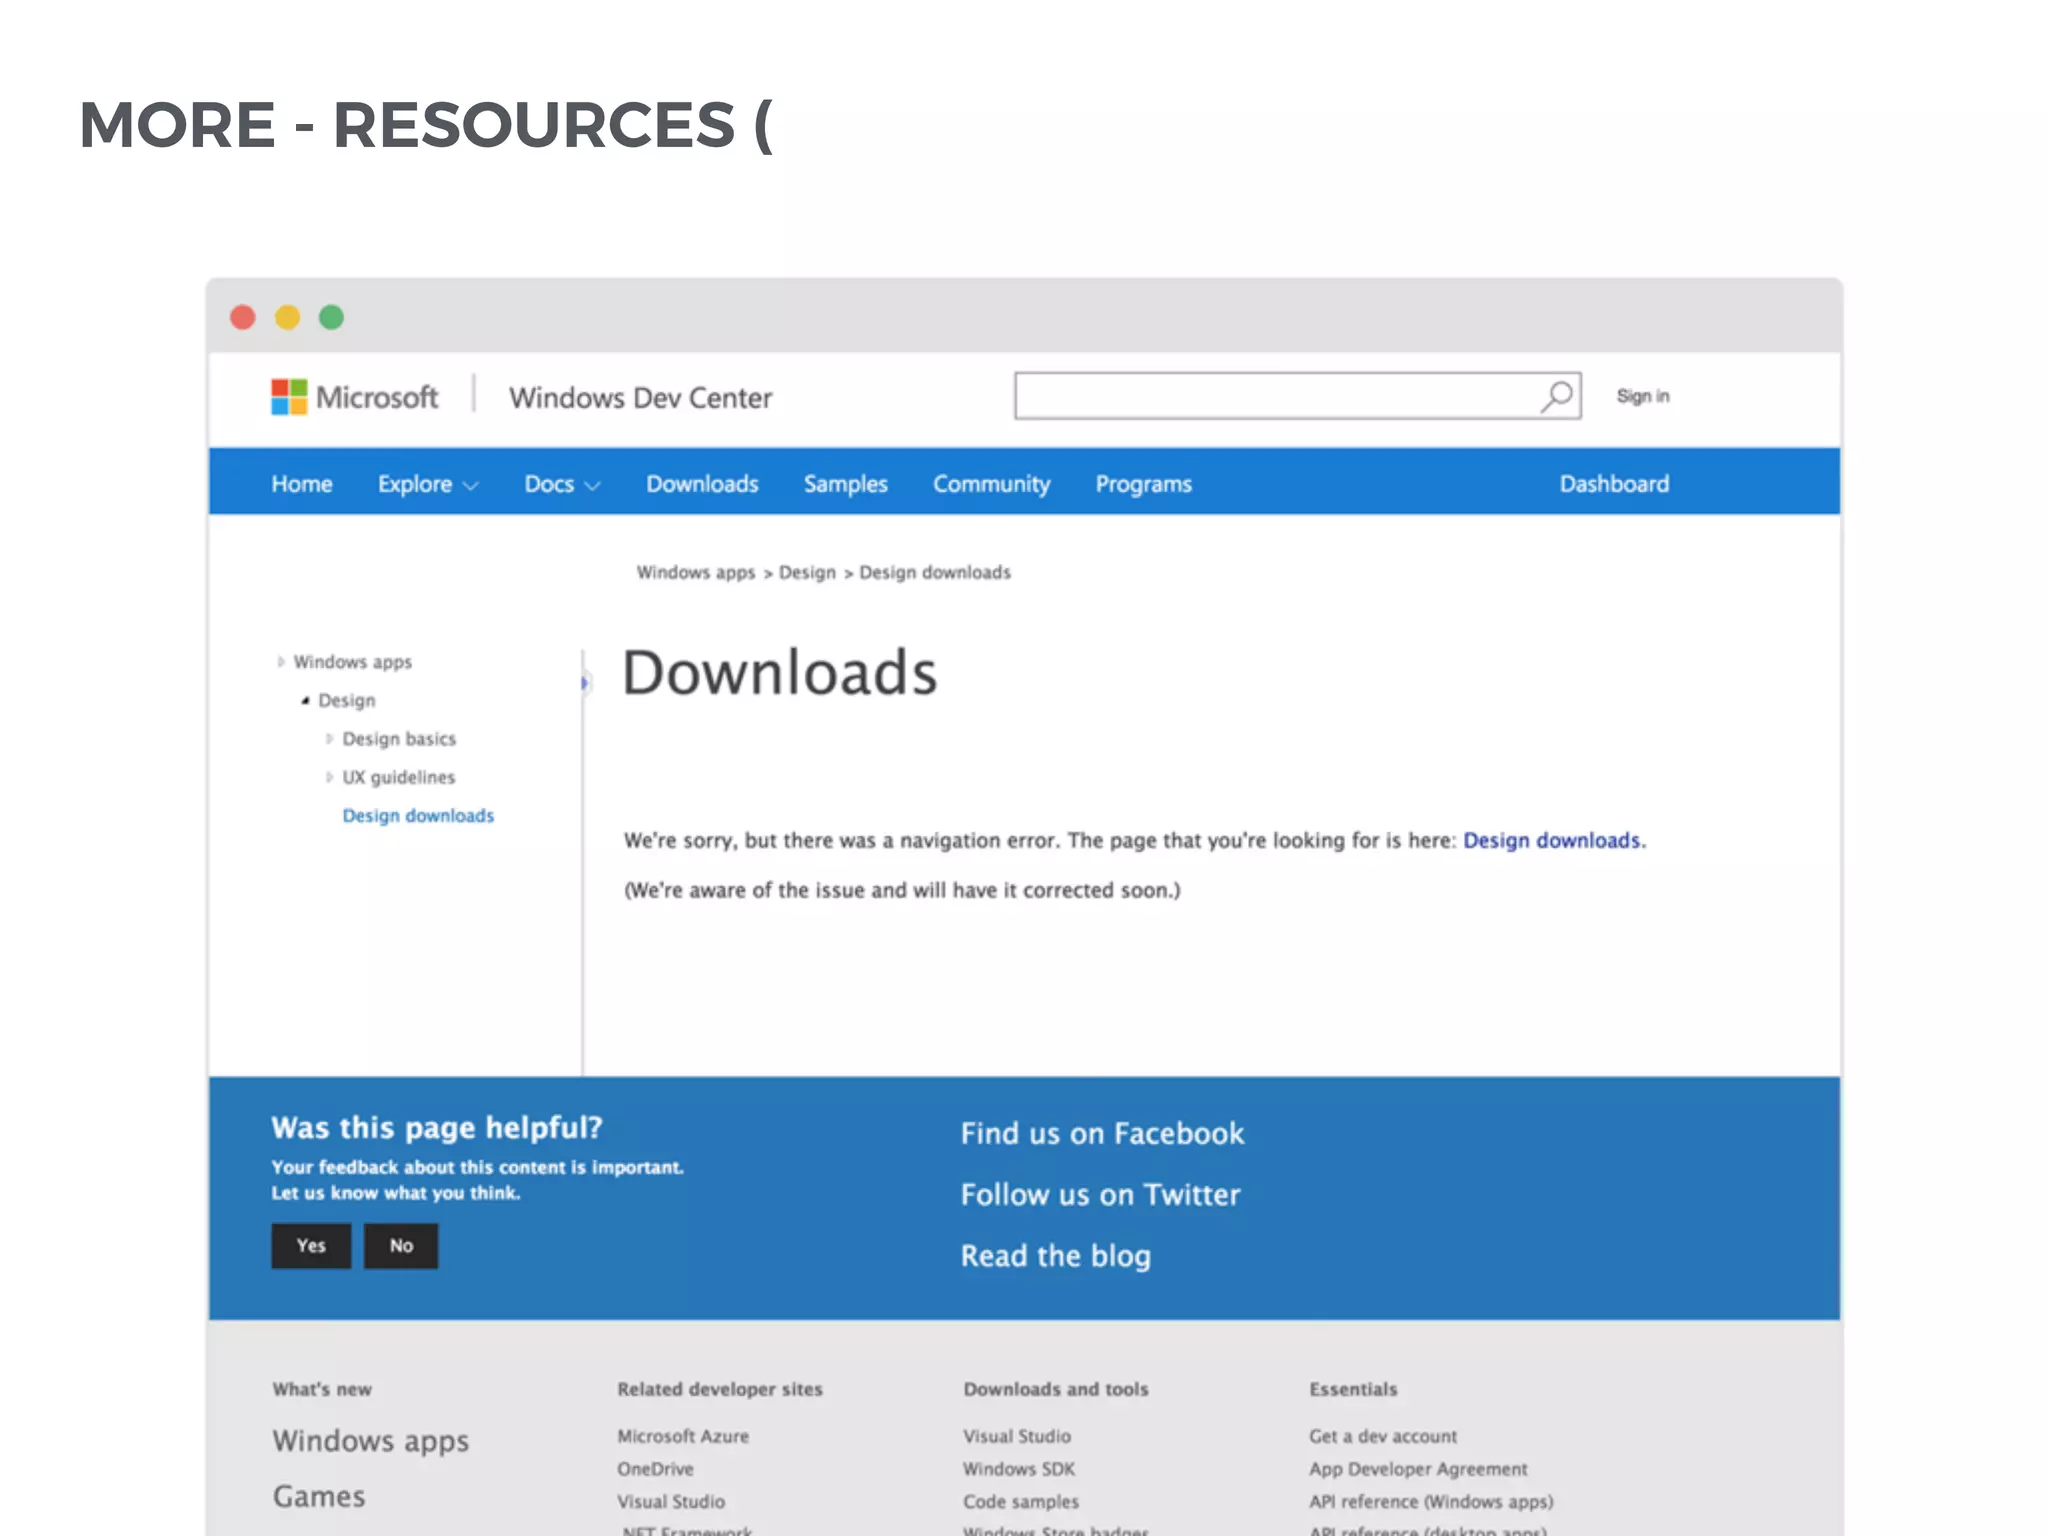Open the Downloads nav item
Viewport: 2048px width, 1536px height.
pos(702,483)
